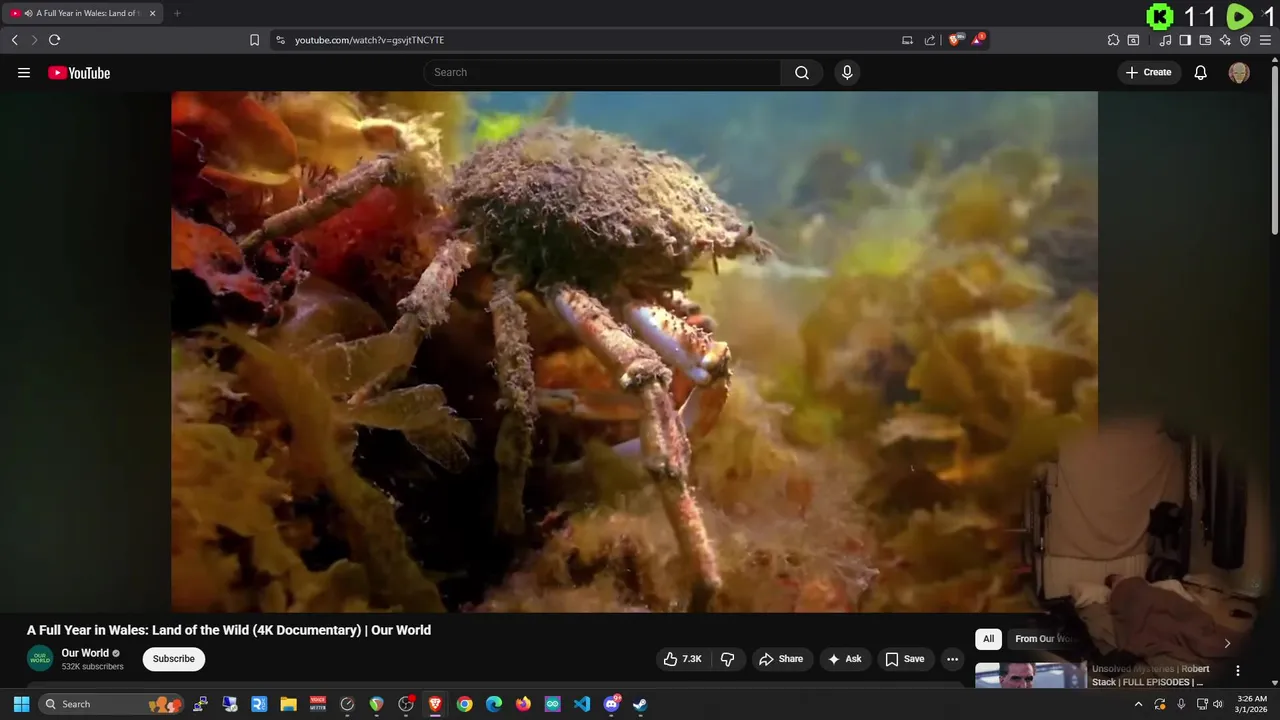Image resolution: width=1280 pixels, height=720 pixels.
Task: Open the Brave main hamburger menu
Action: pyautogui.click(x=1265, y=40)
